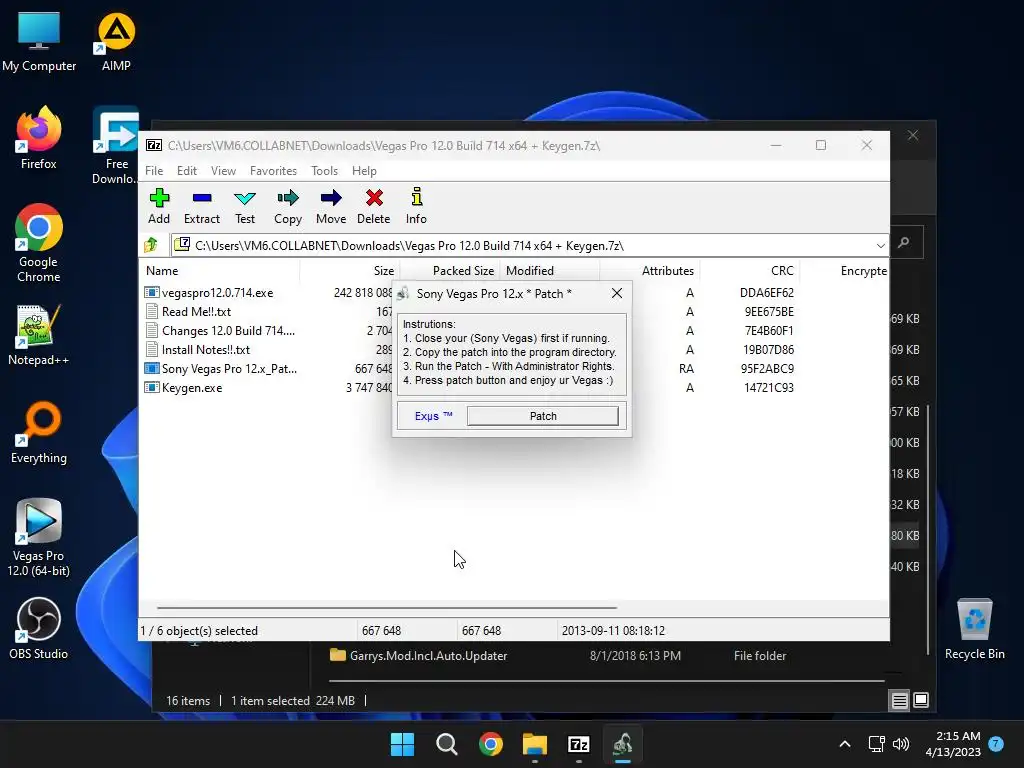Screen dimensions: 1024x768
Task: Switch to 7-Zip in the taskbar
Action: (x=579, y=744)
